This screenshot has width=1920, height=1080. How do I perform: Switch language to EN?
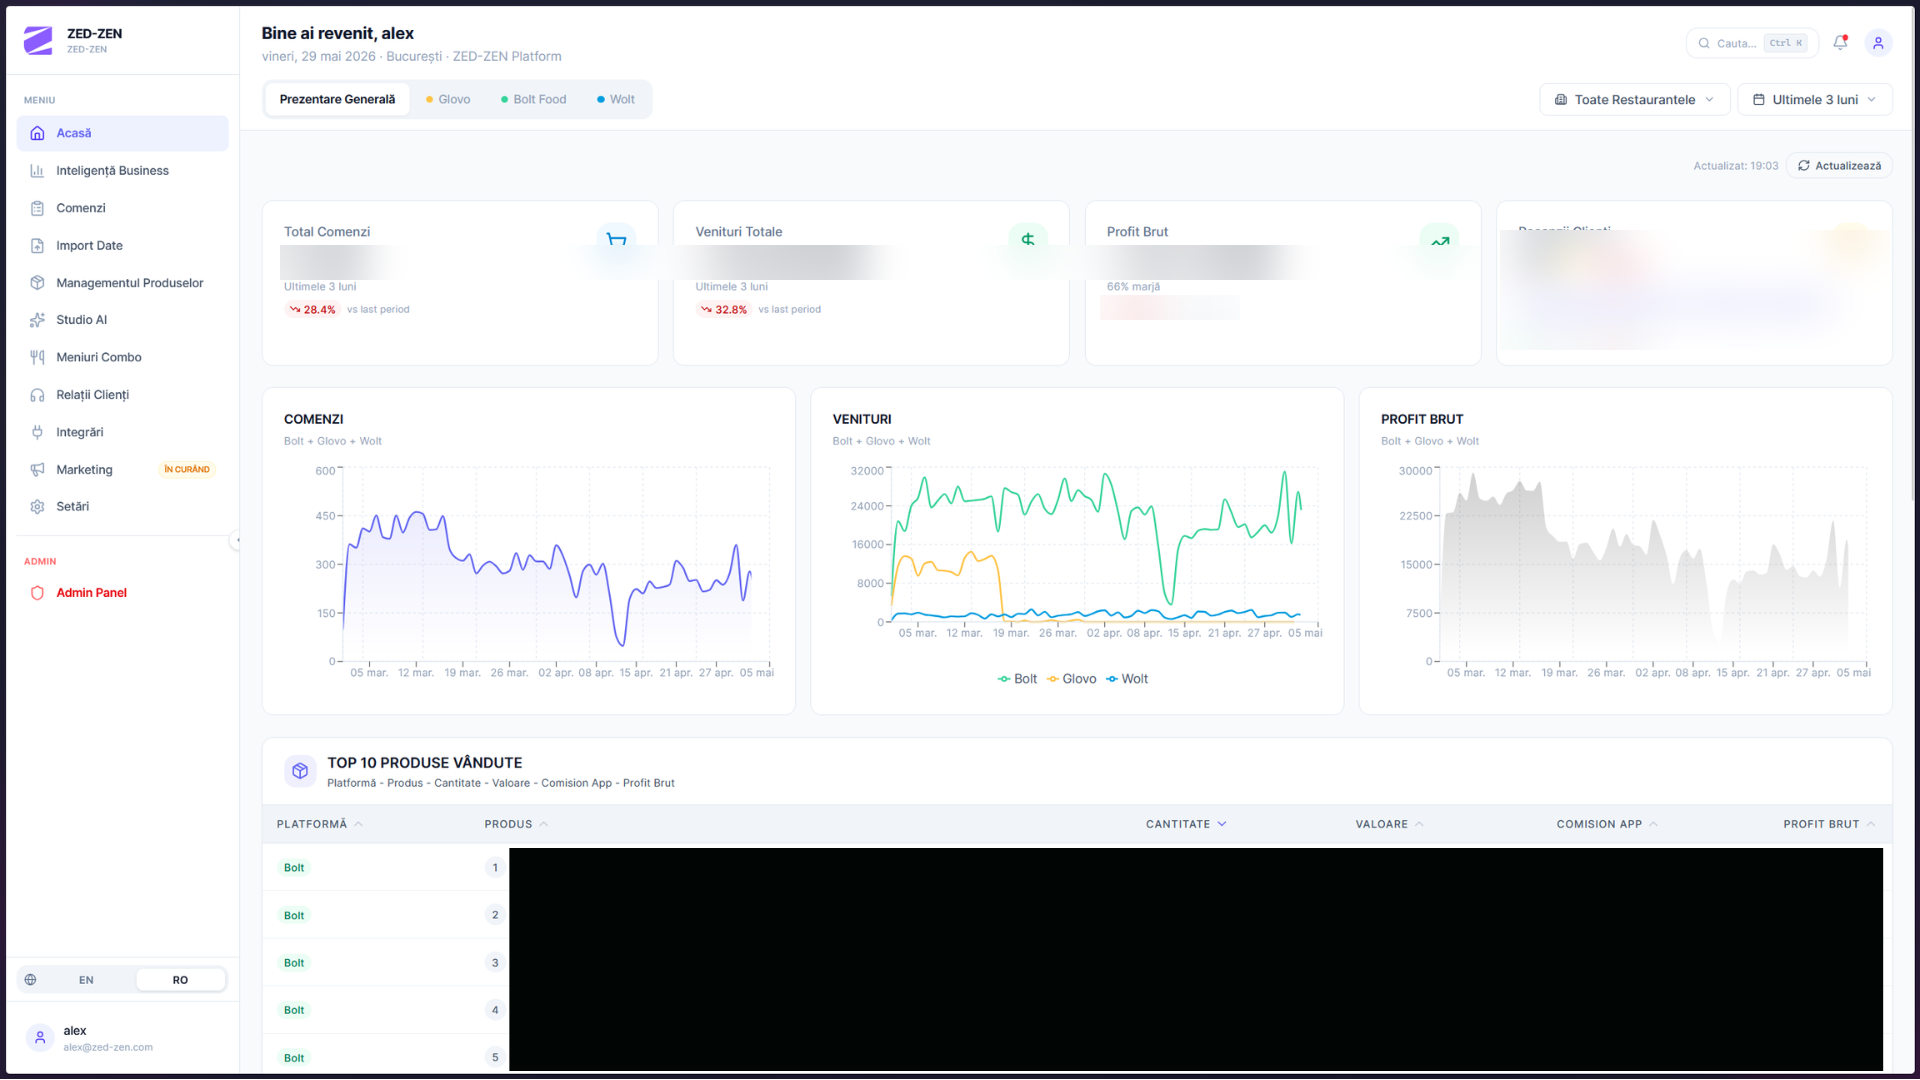click(x=86, y=980)
